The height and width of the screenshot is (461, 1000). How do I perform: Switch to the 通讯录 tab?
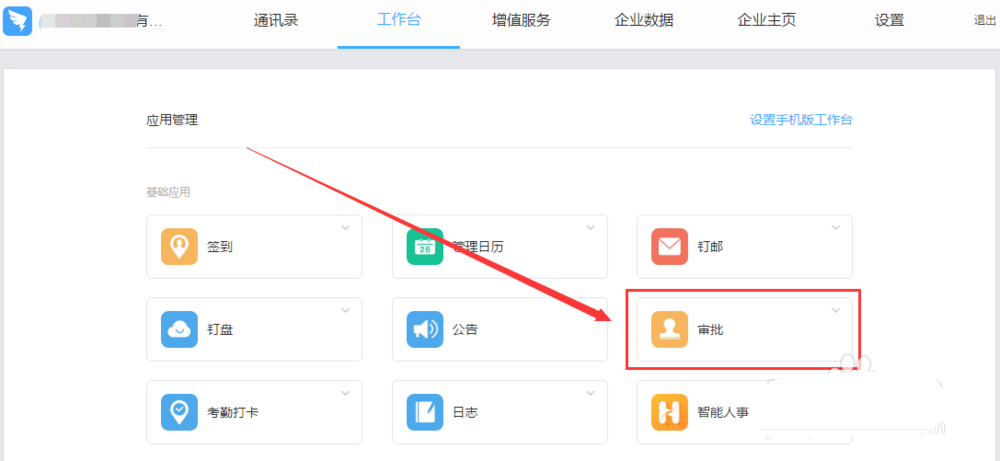[276, 20]
